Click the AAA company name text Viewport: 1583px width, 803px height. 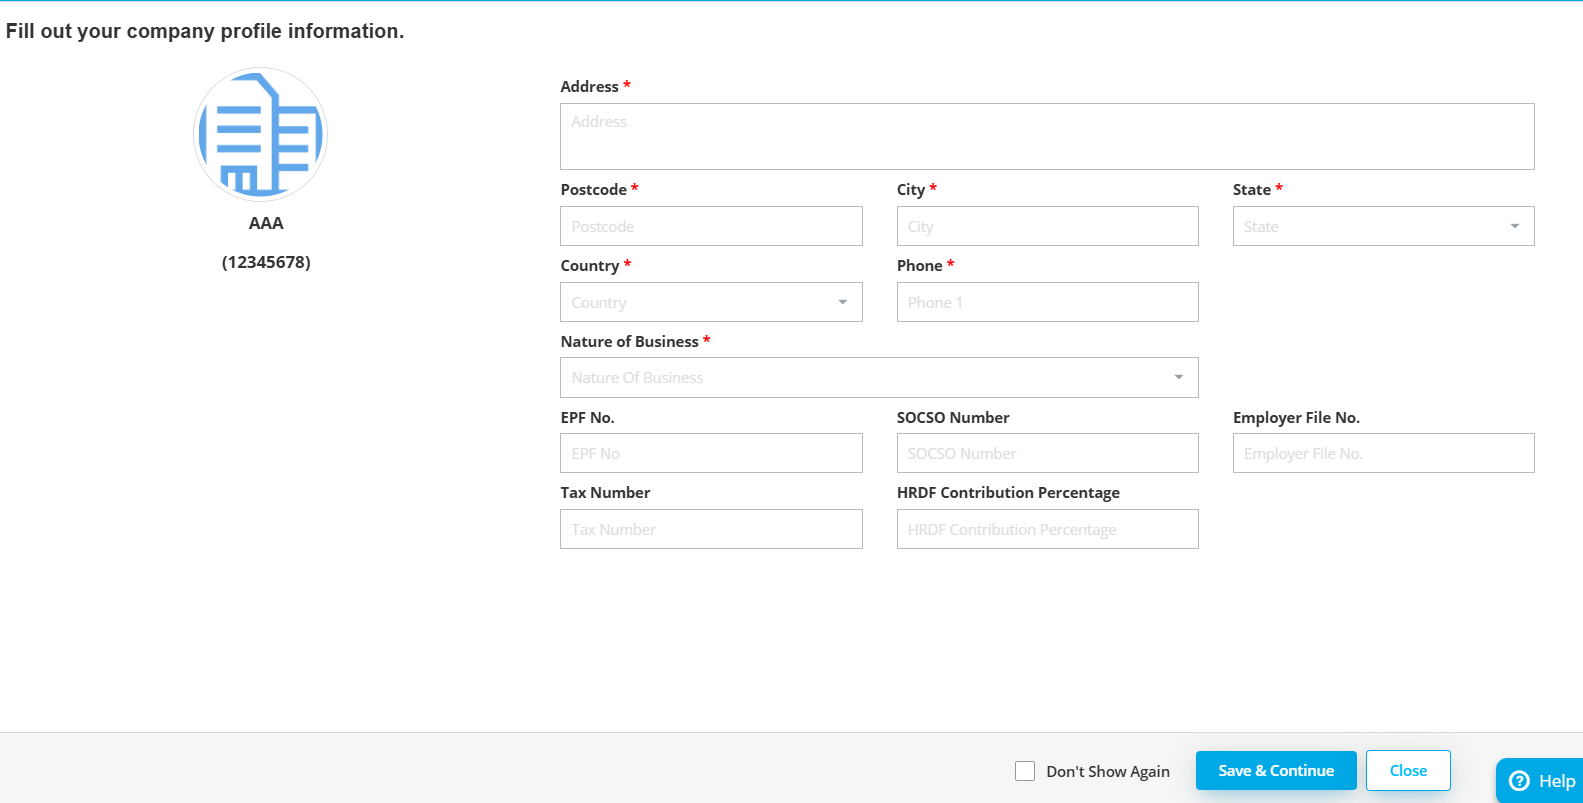pyautogui.click(x=266, y=223)
